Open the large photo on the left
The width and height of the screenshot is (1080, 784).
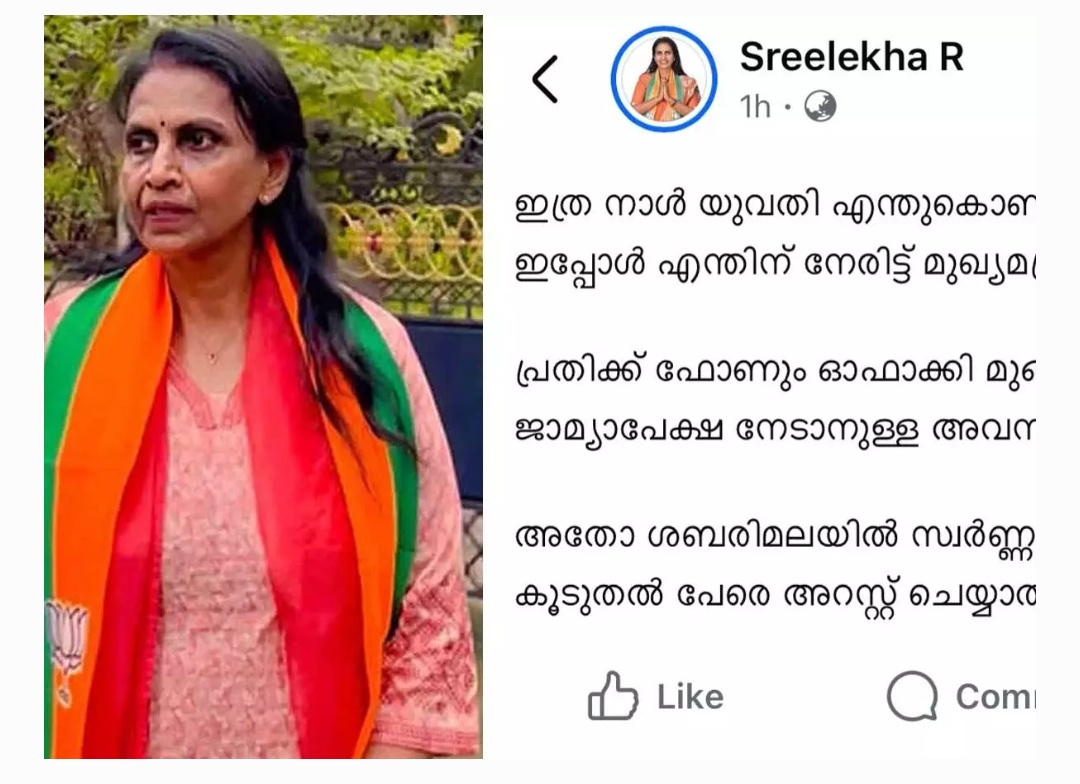[x=263, y=387]
